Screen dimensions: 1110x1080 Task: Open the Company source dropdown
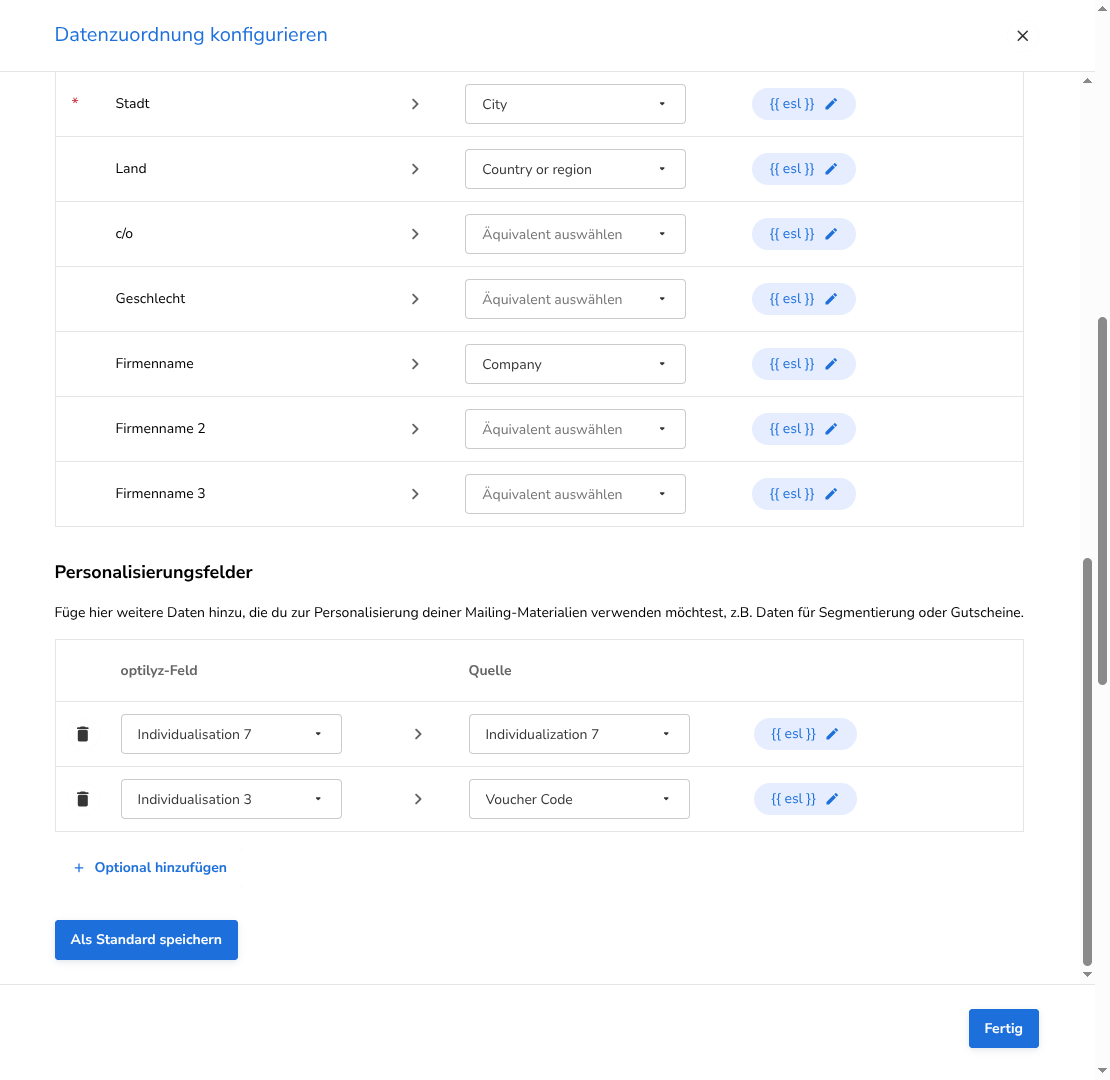point(575,364)
